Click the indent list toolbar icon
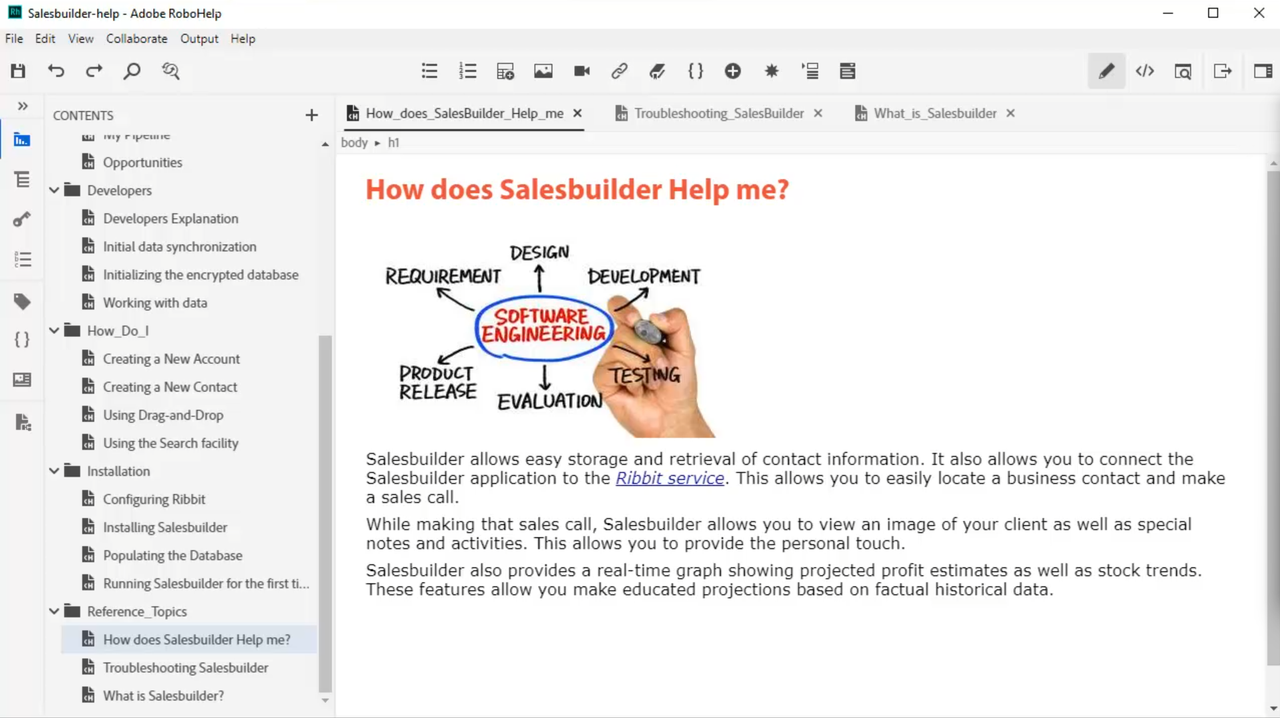This screenshot has width=1280, height=718. point(810,71)
